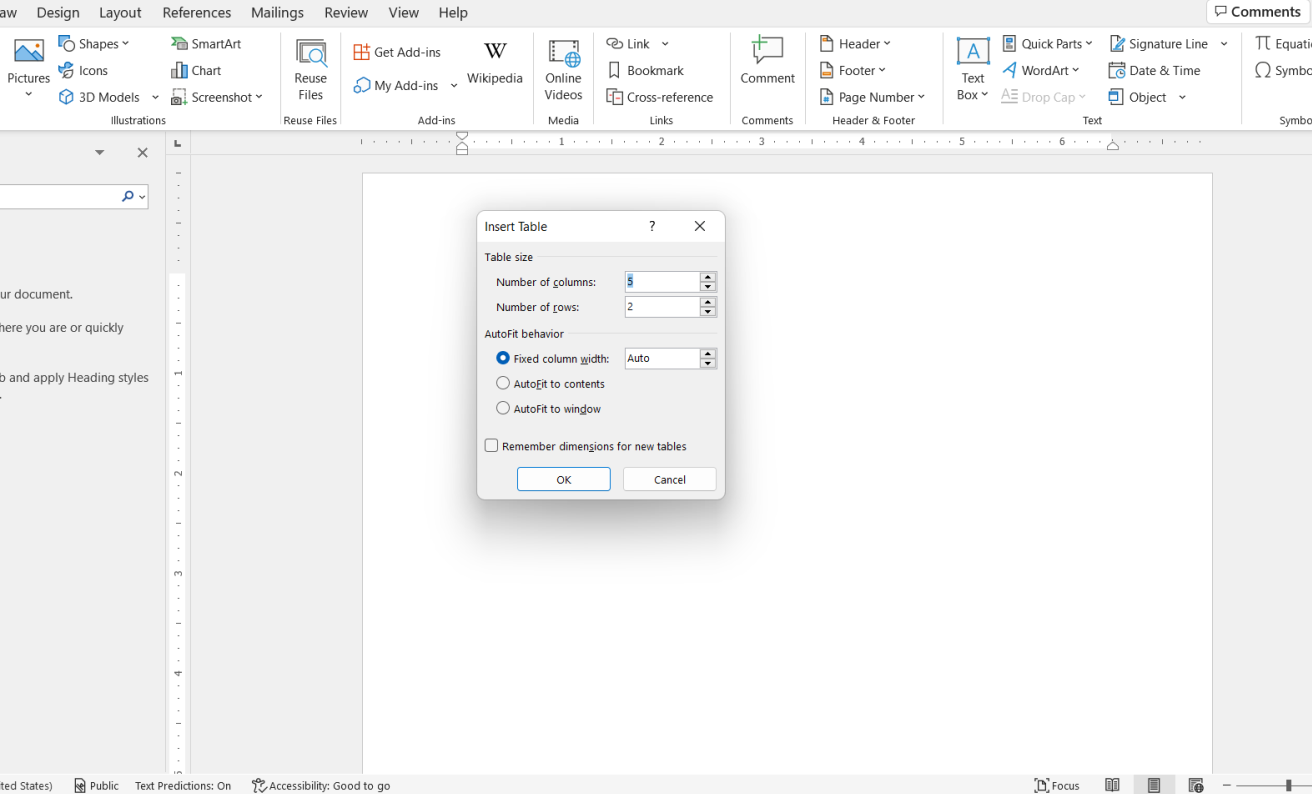Image resolution: width=1312 pixels, height=794 pixels.
Task: Open 3D Models insert option
Action: [x=99, y=97]
